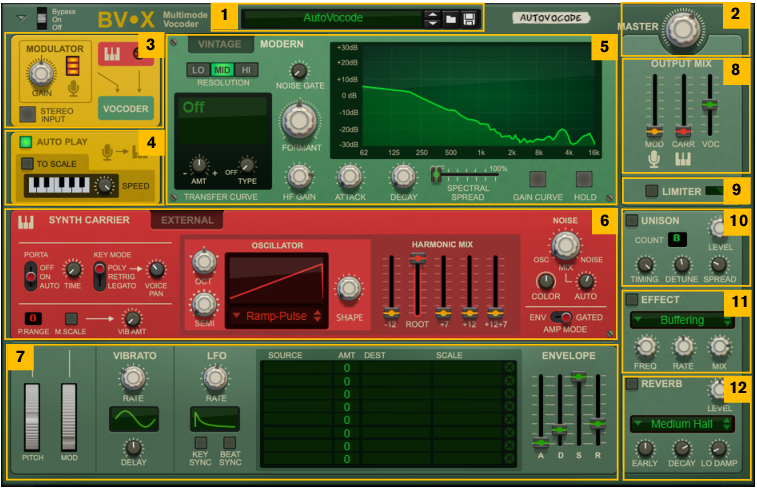The height and width of the screenshot is (488, 757).
Task: Switch to Synth Carrier tab
Action: [89, 221]
